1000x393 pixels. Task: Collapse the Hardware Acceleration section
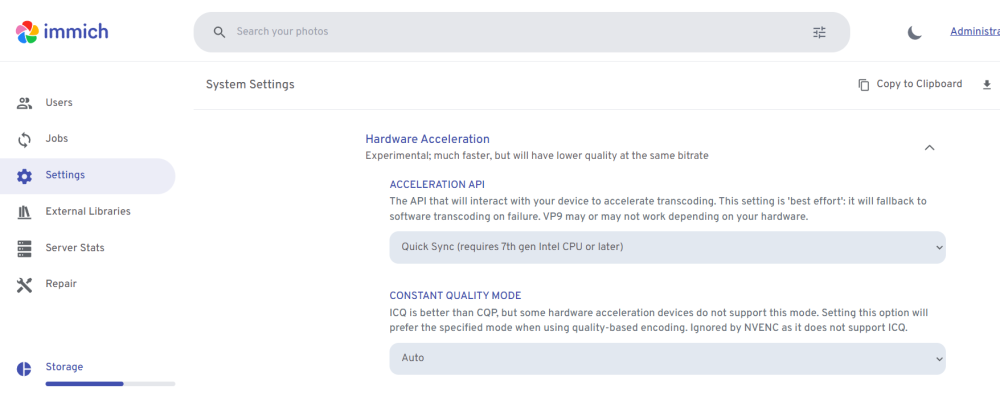coord(929,147)
